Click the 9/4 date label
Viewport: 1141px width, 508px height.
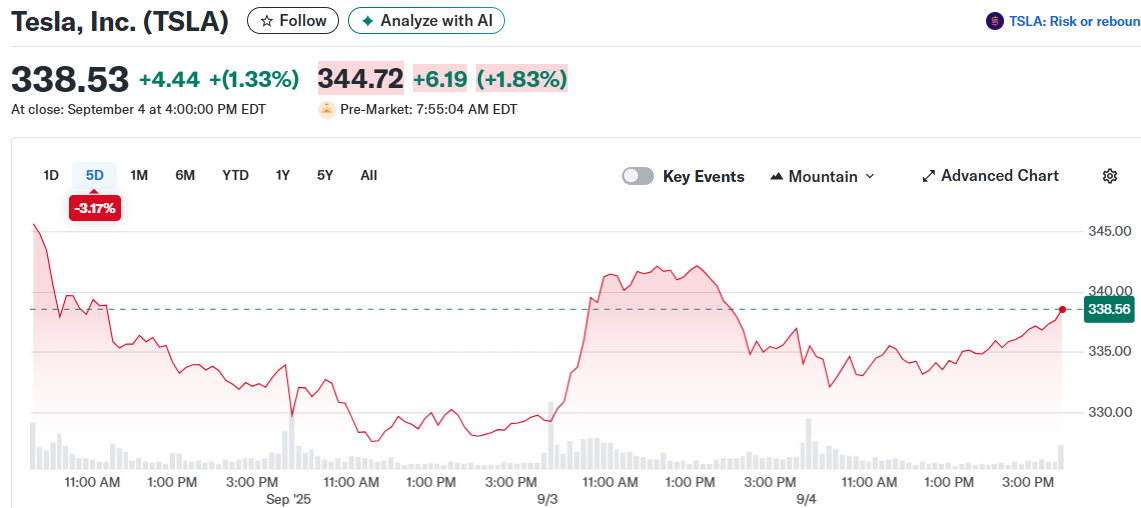[806, 501]
